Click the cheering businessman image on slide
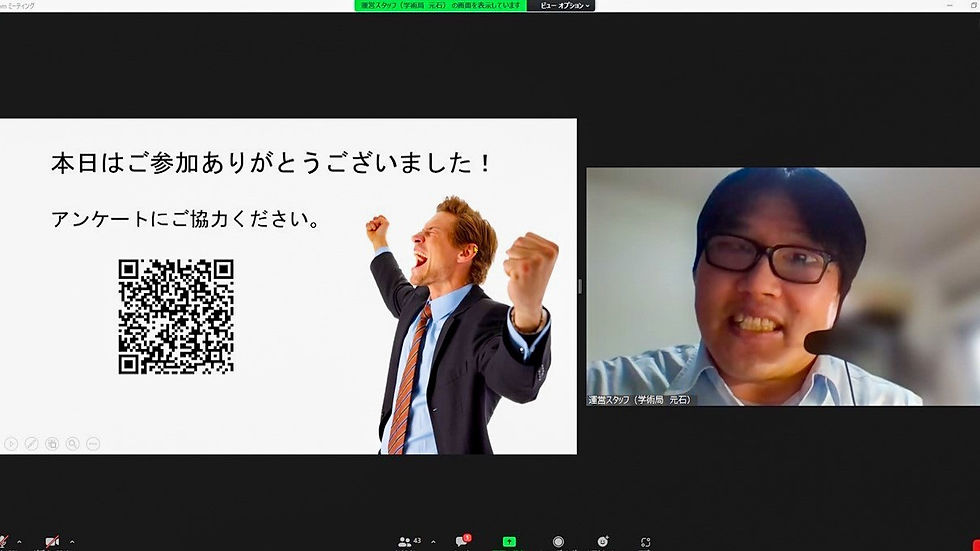 tap(462, 325)
